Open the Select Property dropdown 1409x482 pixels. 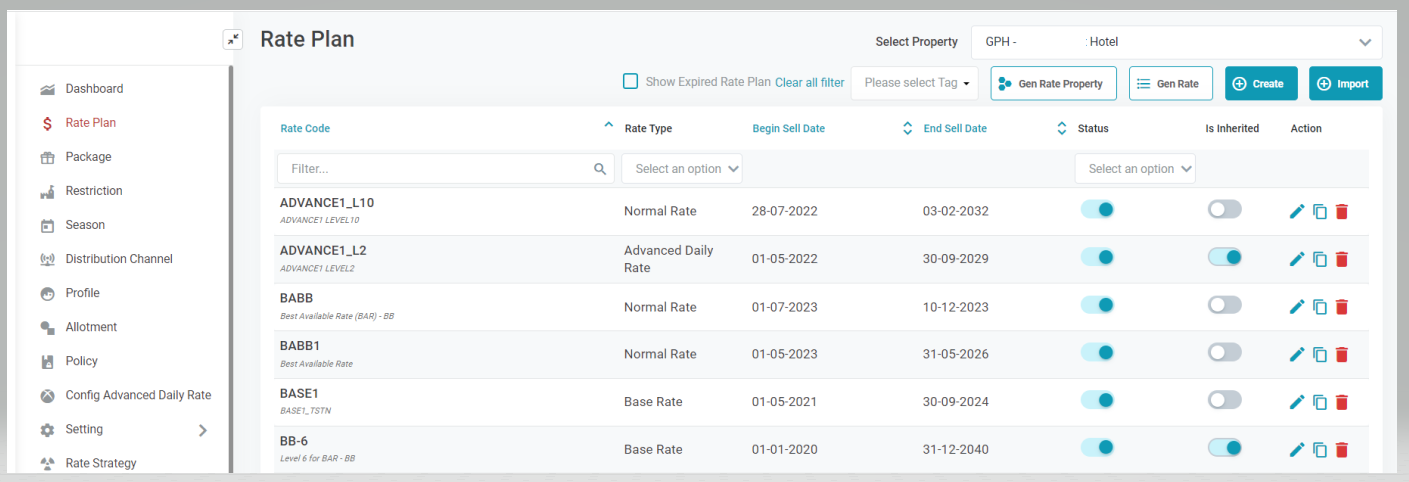click(1176, 42)
